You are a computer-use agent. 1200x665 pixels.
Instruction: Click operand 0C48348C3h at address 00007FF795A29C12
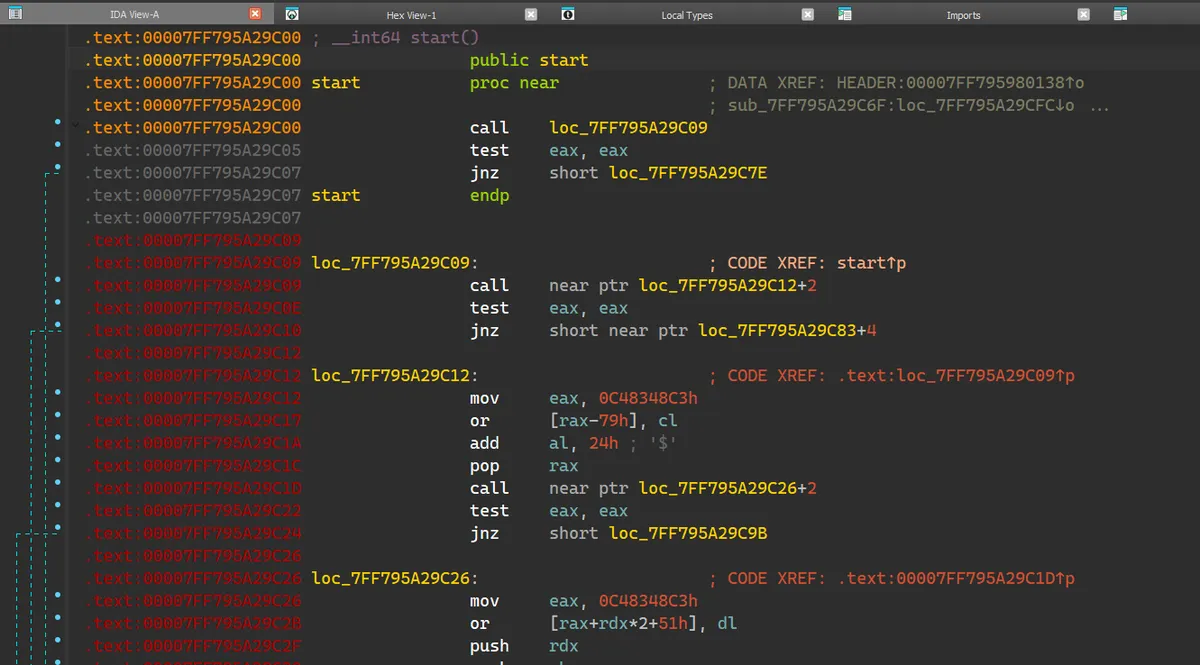[x=648, y=398]
